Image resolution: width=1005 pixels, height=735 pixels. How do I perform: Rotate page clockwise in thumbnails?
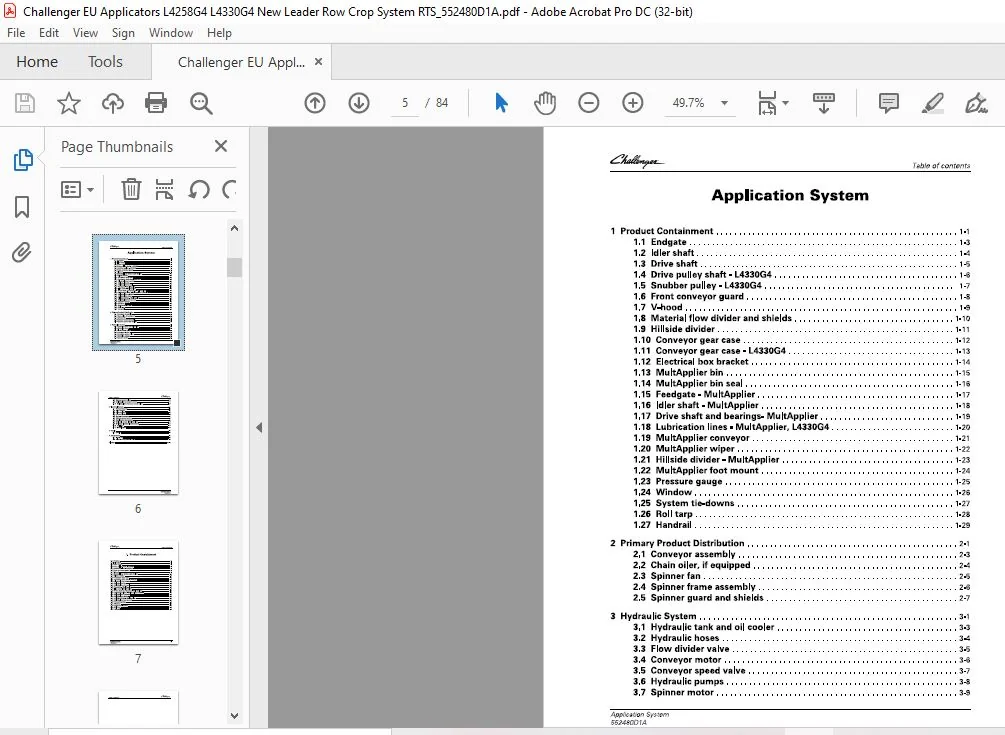[229, 189]
